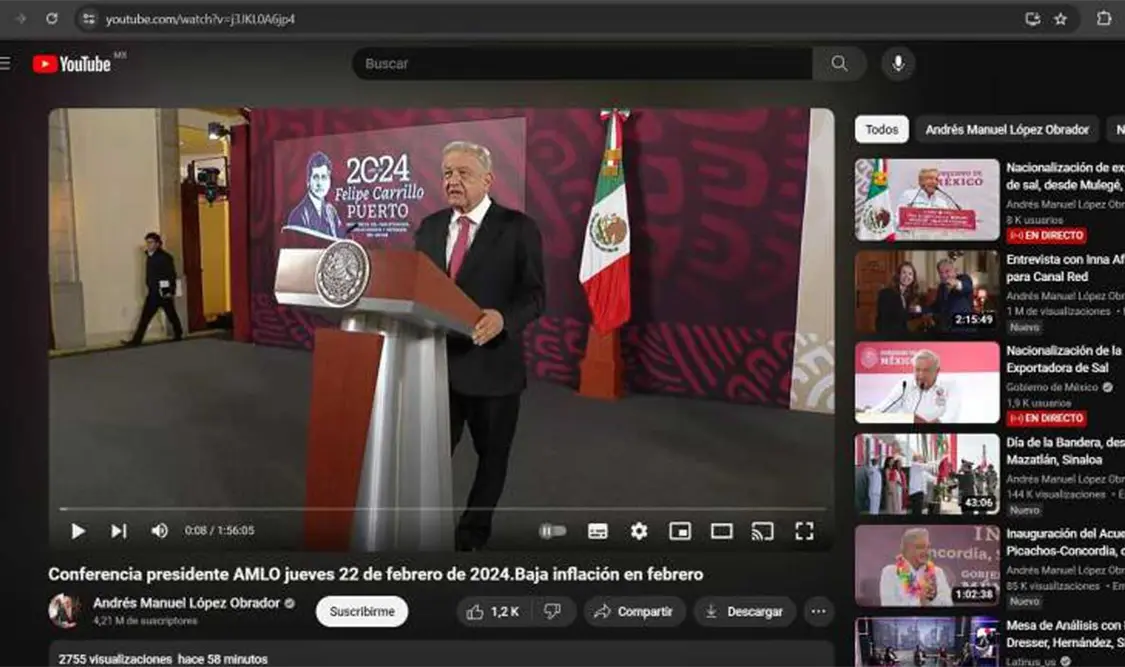Switch to theater mode view
1125x667 pixels.
click(721, 531)
